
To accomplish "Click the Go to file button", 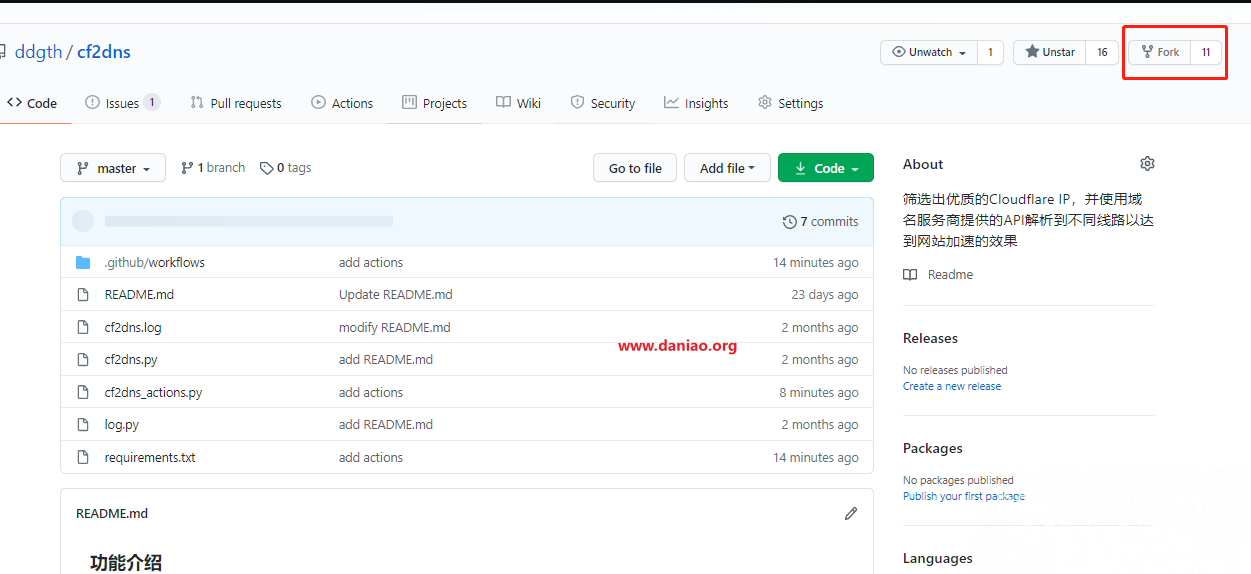I will (x=635, y=168).
